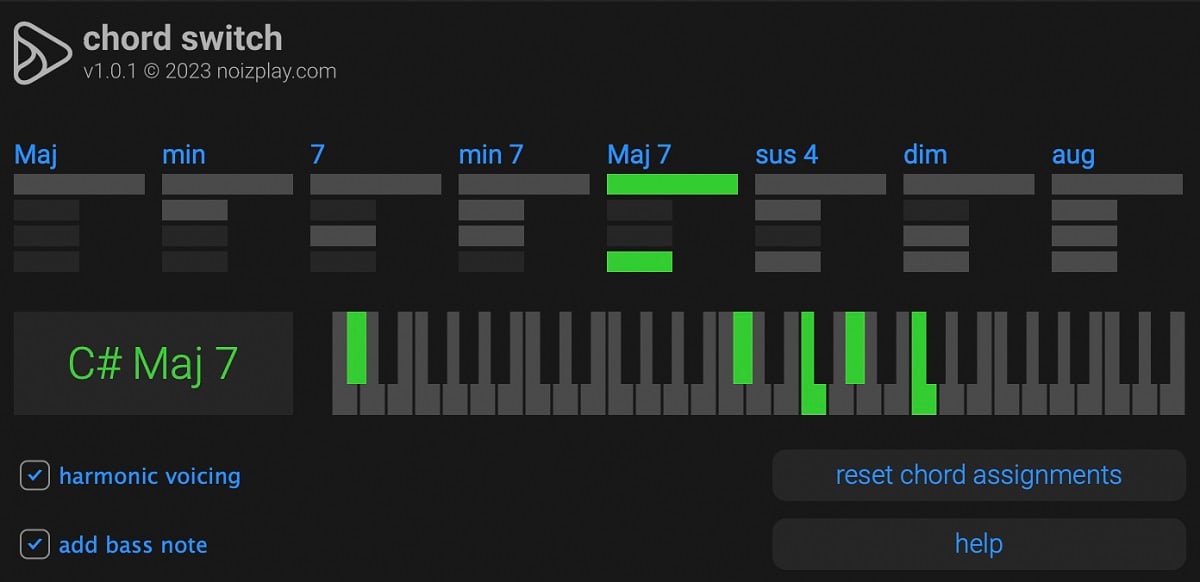Click the brighter small bar under 7
The width and height of the screenshot is (1200, 582).
coord(343,236)
